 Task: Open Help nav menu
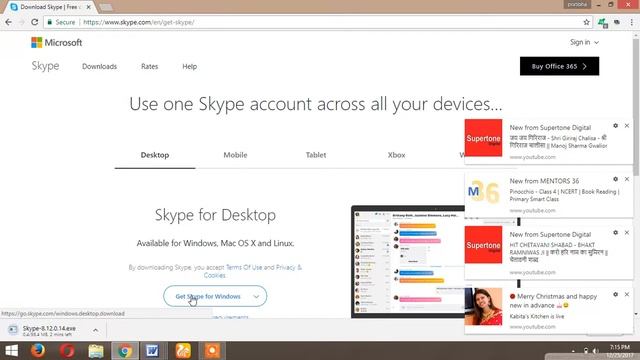[189, 66]
